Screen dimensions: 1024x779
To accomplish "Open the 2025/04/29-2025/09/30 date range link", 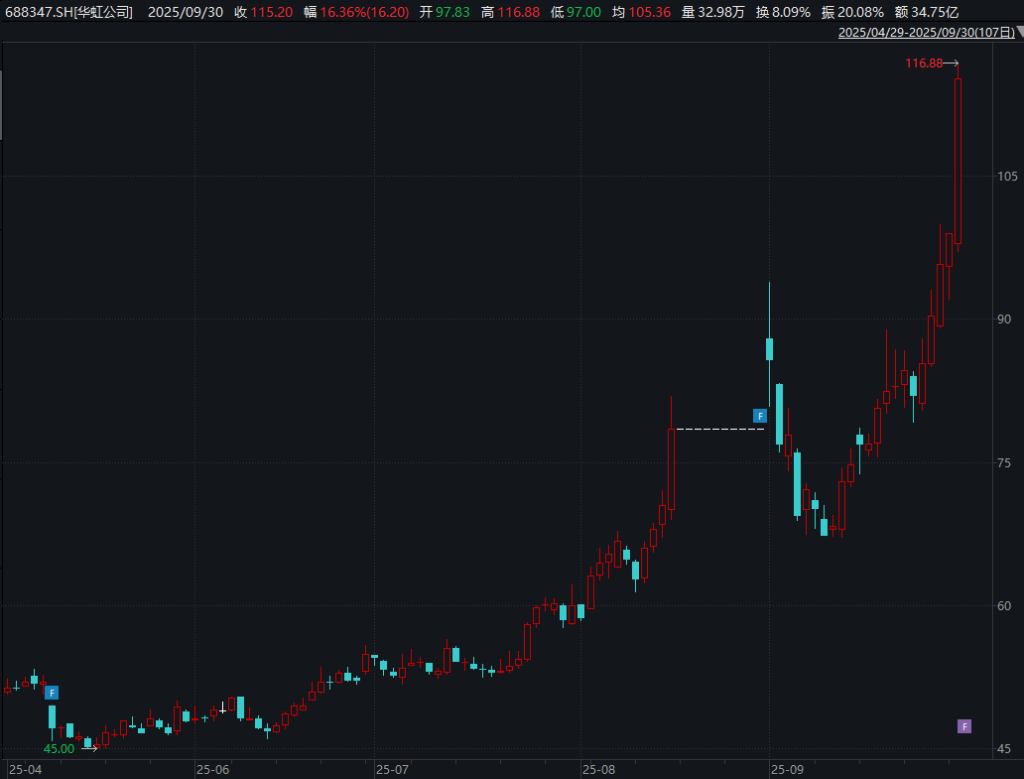I will pyautogui.click(x=925, y=32).
